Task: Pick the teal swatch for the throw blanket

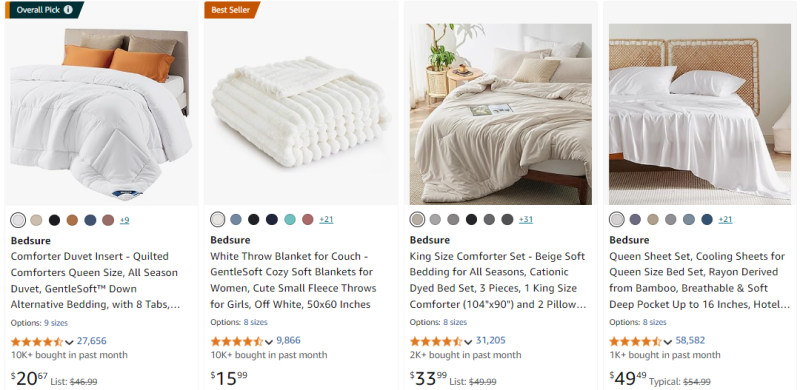Action: point(290,220)
